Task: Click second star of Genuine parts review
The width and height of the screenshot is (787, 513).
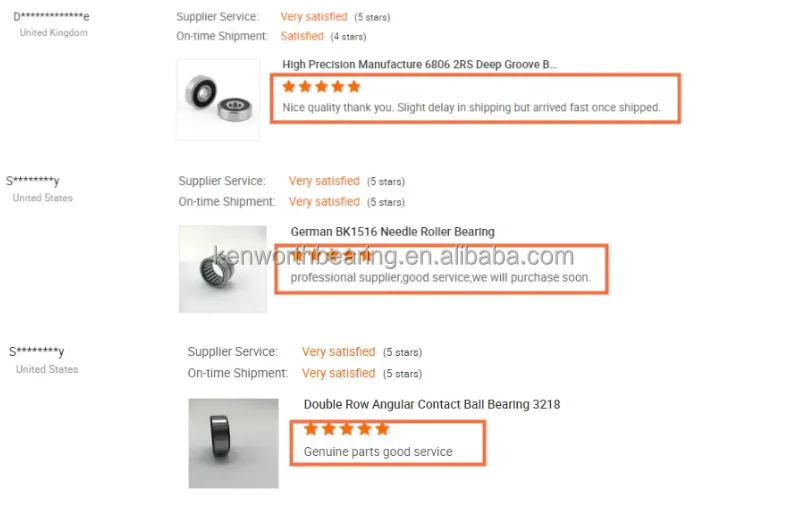Action: coord(329,429)
